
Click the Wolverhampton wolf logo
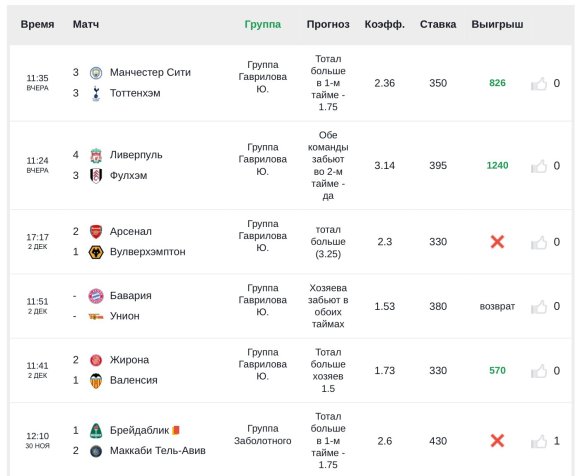[x=96, y=252]
